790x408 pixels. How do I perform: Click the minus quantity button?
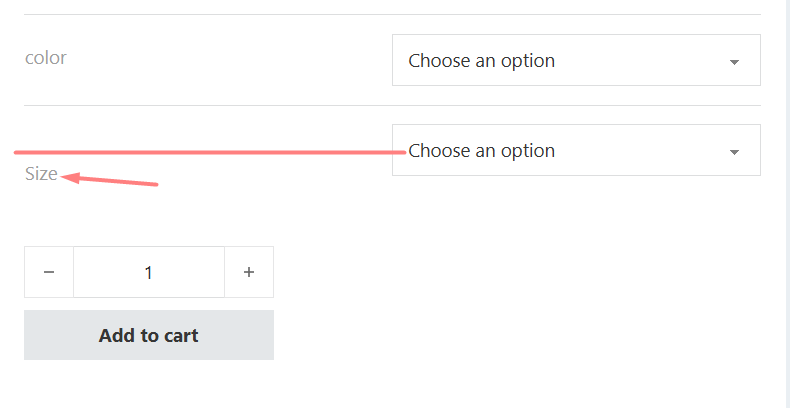[x=49, y=272]
